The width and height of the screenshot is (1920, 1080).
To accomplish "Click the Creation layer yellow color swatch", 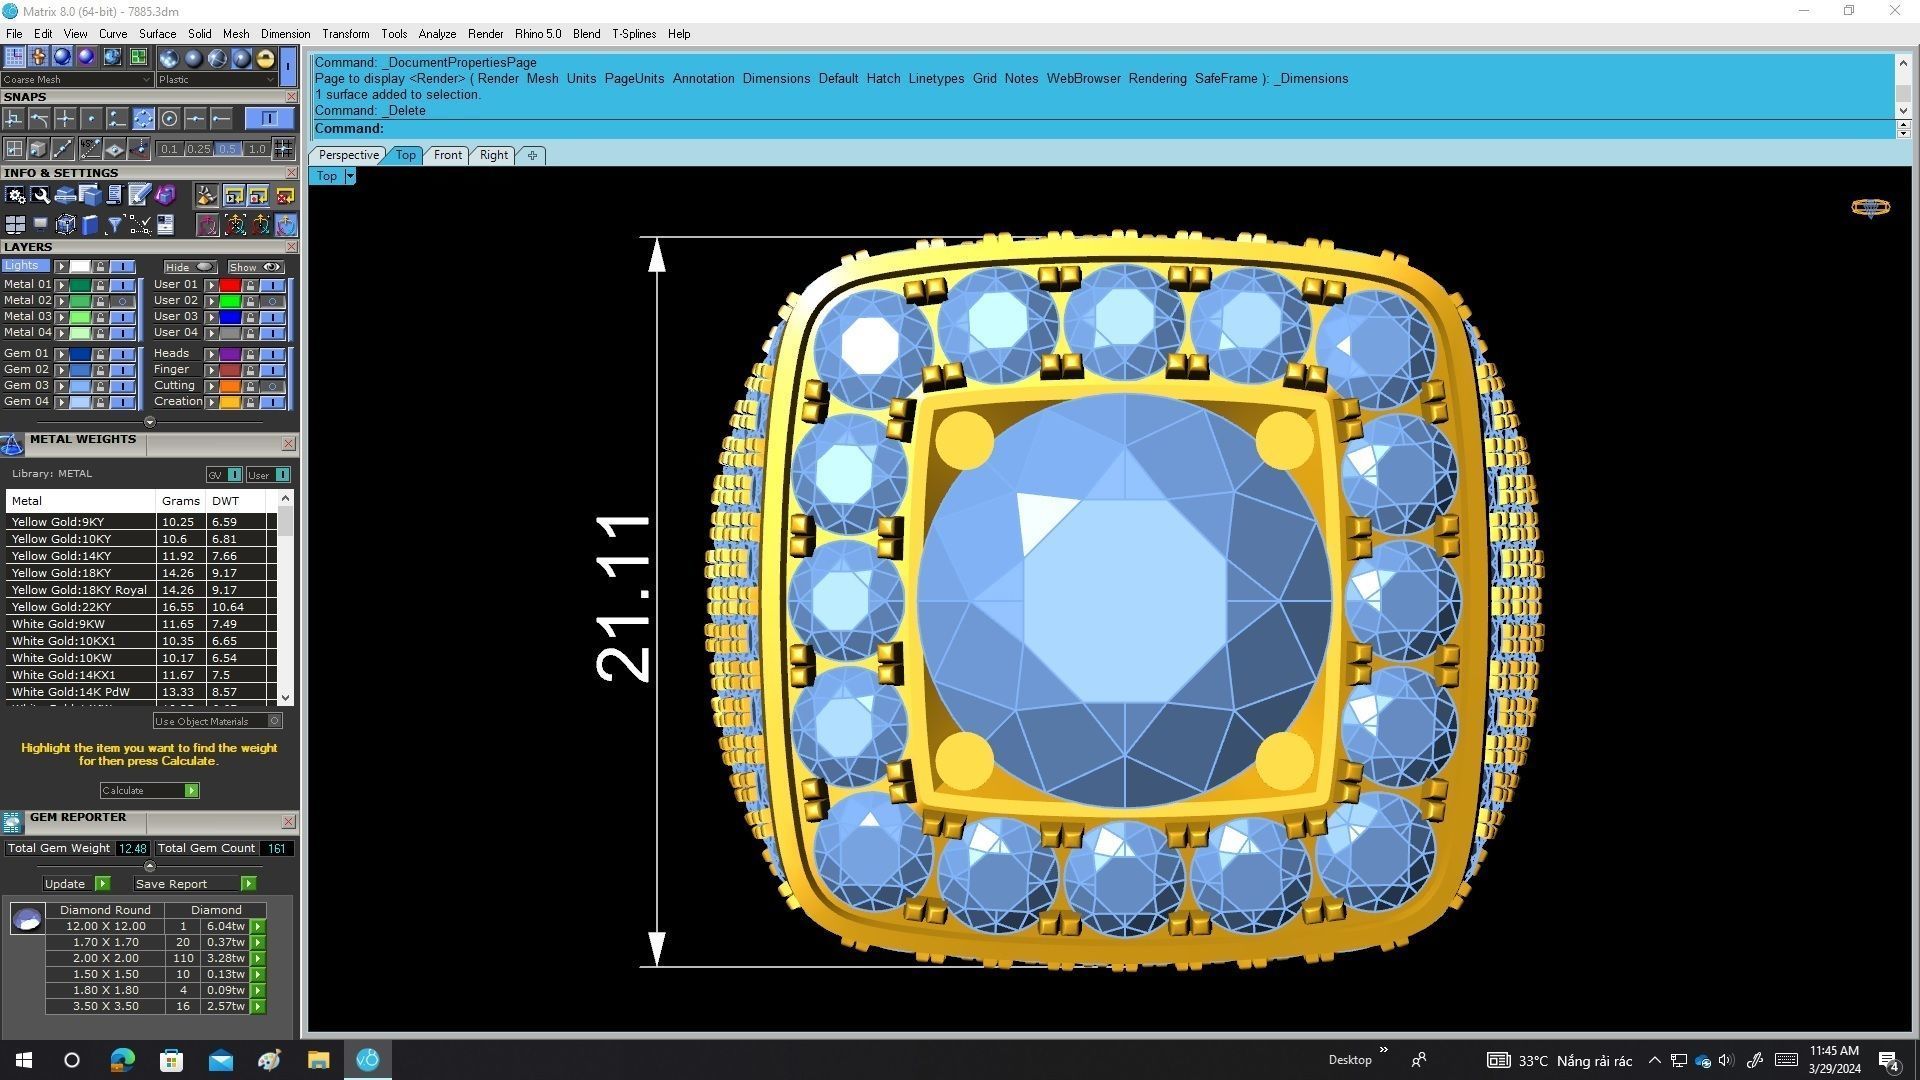I will (230, 402).
